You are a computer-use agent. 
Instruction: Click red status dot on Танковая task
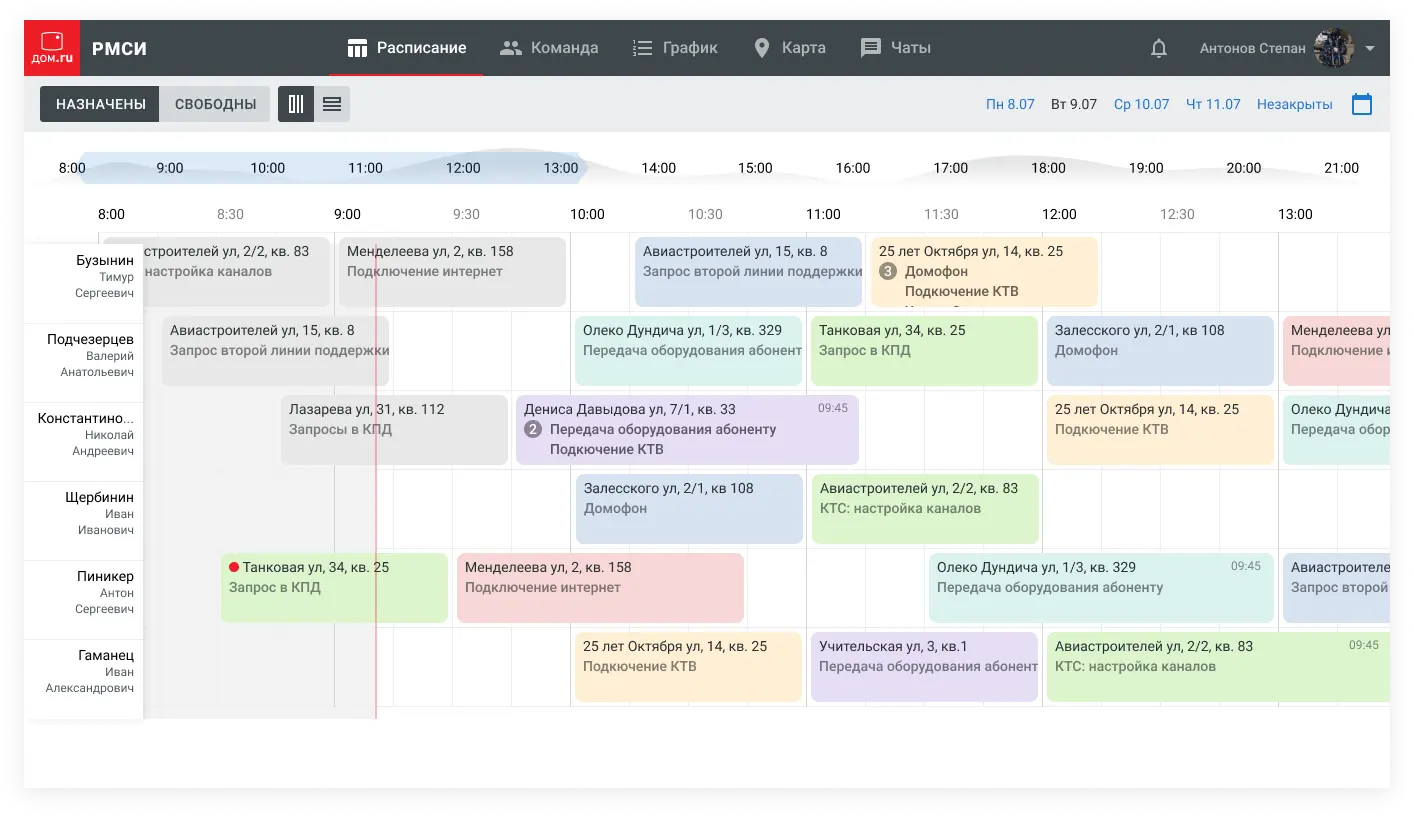[234, 567]
